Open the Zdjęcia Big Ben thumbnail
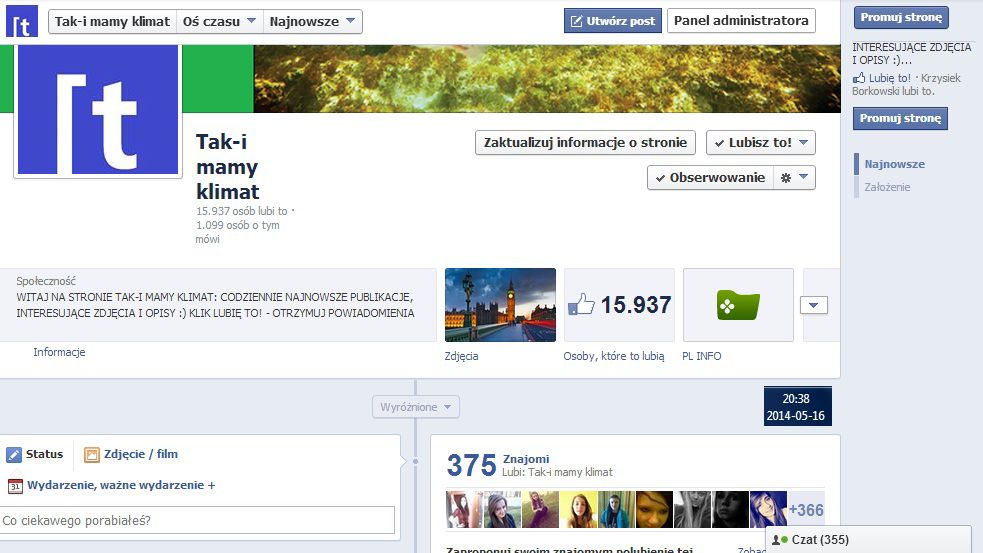 tap(500, 305)
